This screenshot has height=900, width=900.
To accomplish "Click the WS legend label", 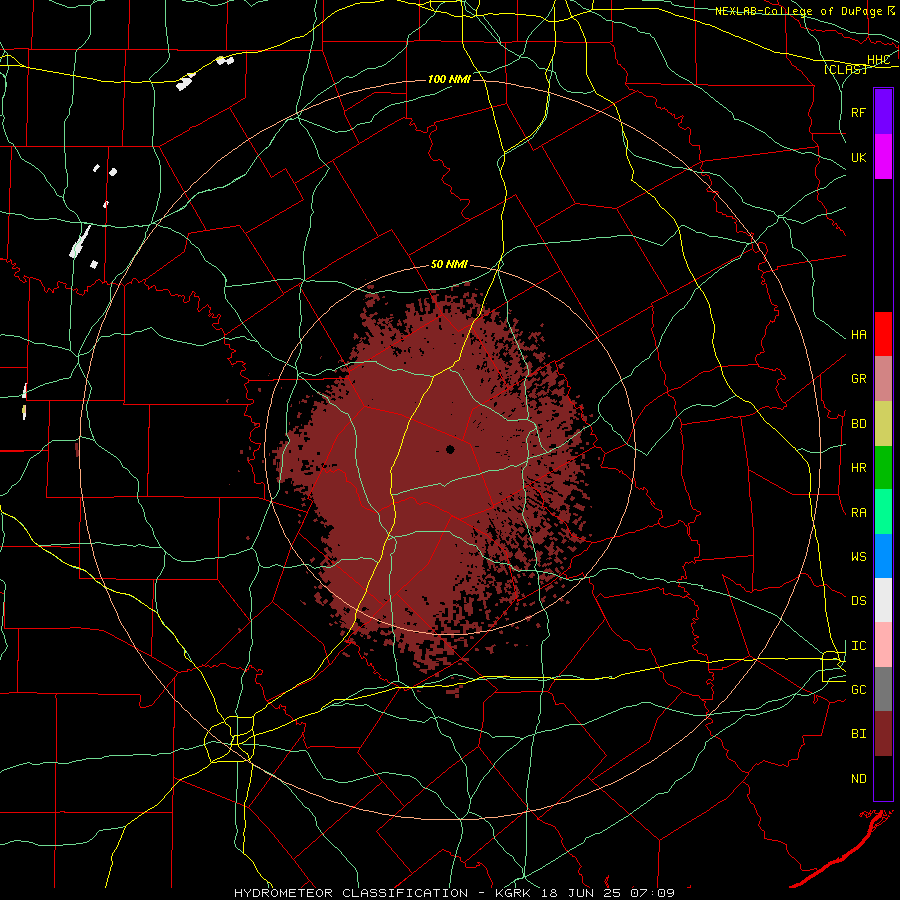I will 859,556.
